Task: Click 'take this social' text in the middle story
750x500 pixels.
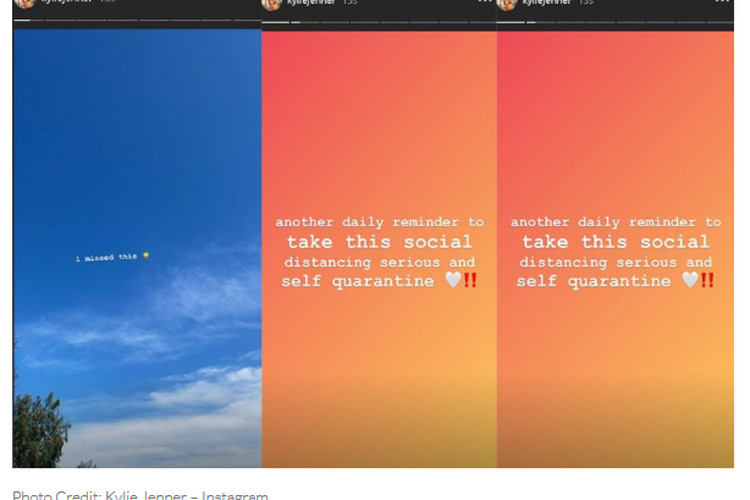Action: pyautogui.click(x=379, y=242)
